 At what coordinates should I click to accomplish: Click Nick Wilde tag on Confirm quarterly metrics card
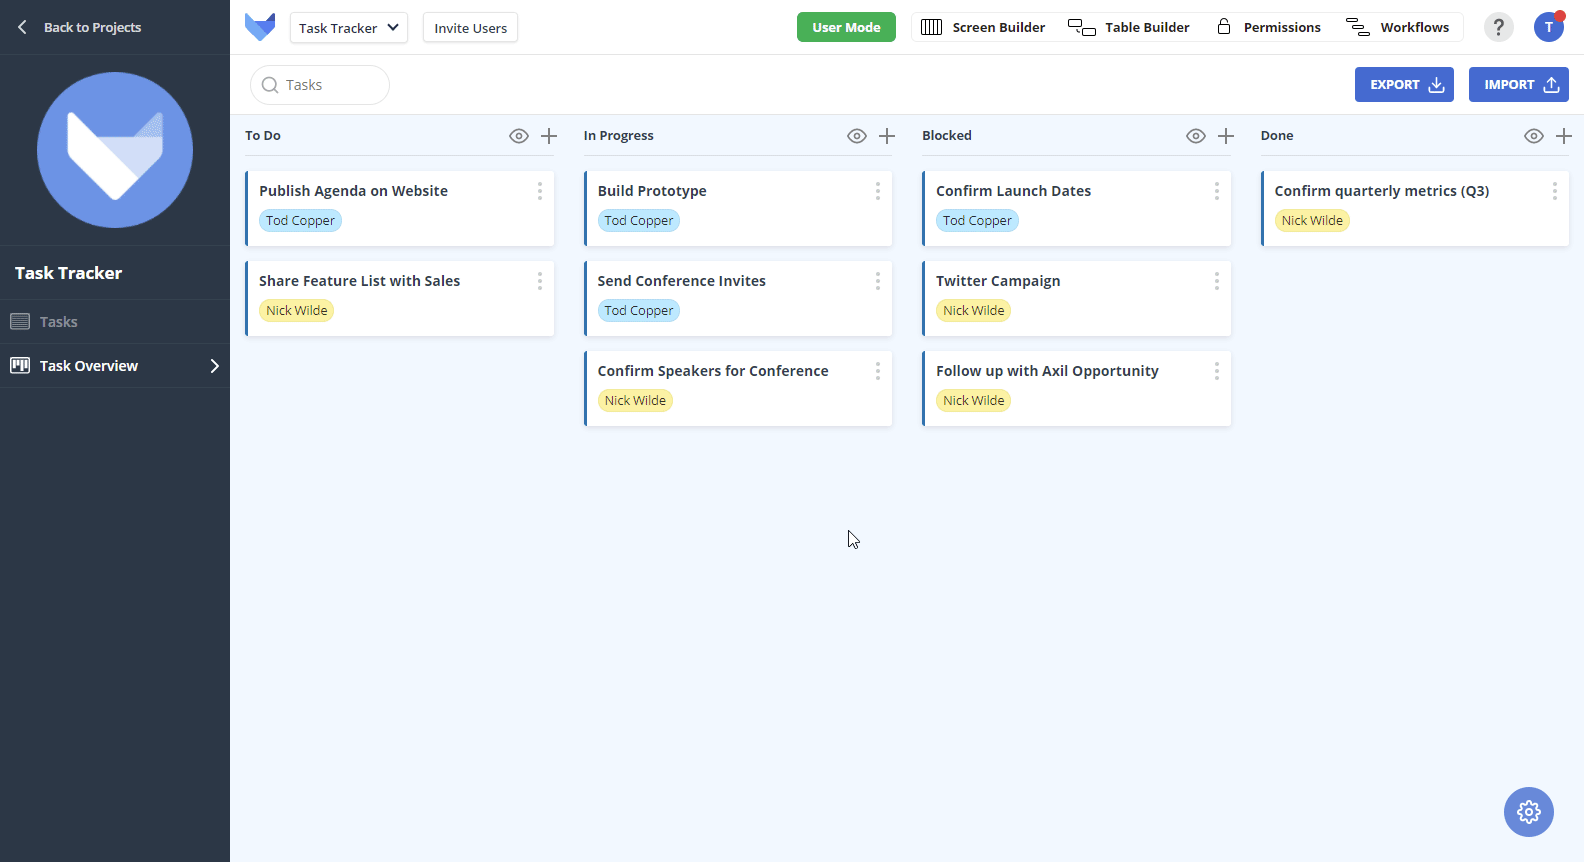[1312, 221]
